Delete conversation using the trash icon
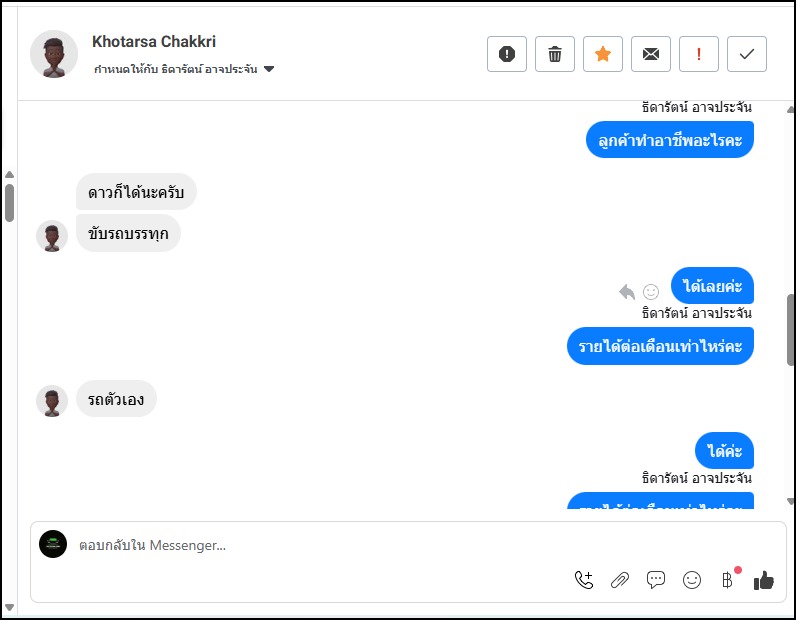This screenshot has width=796, height=620. click(555, 54)
